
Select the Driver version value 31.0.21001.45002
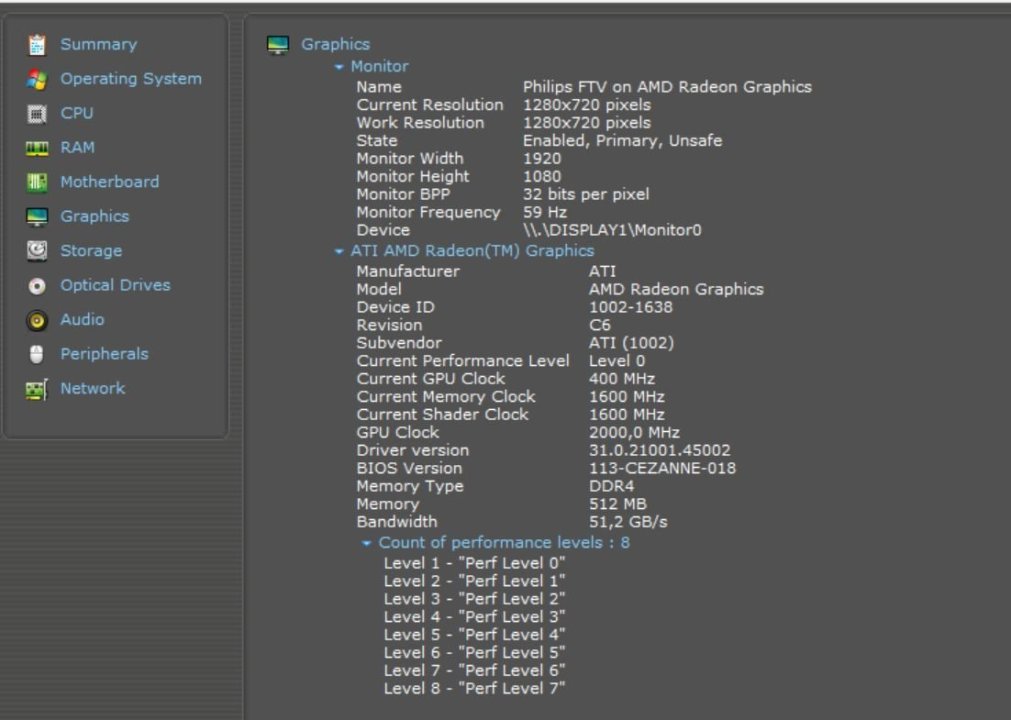point(659,451)
